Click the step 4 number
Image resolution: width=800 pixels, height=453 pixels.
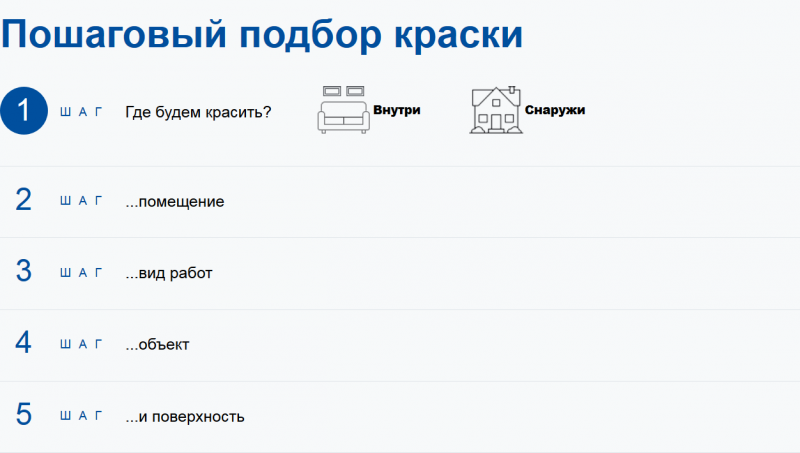[23, 343]
